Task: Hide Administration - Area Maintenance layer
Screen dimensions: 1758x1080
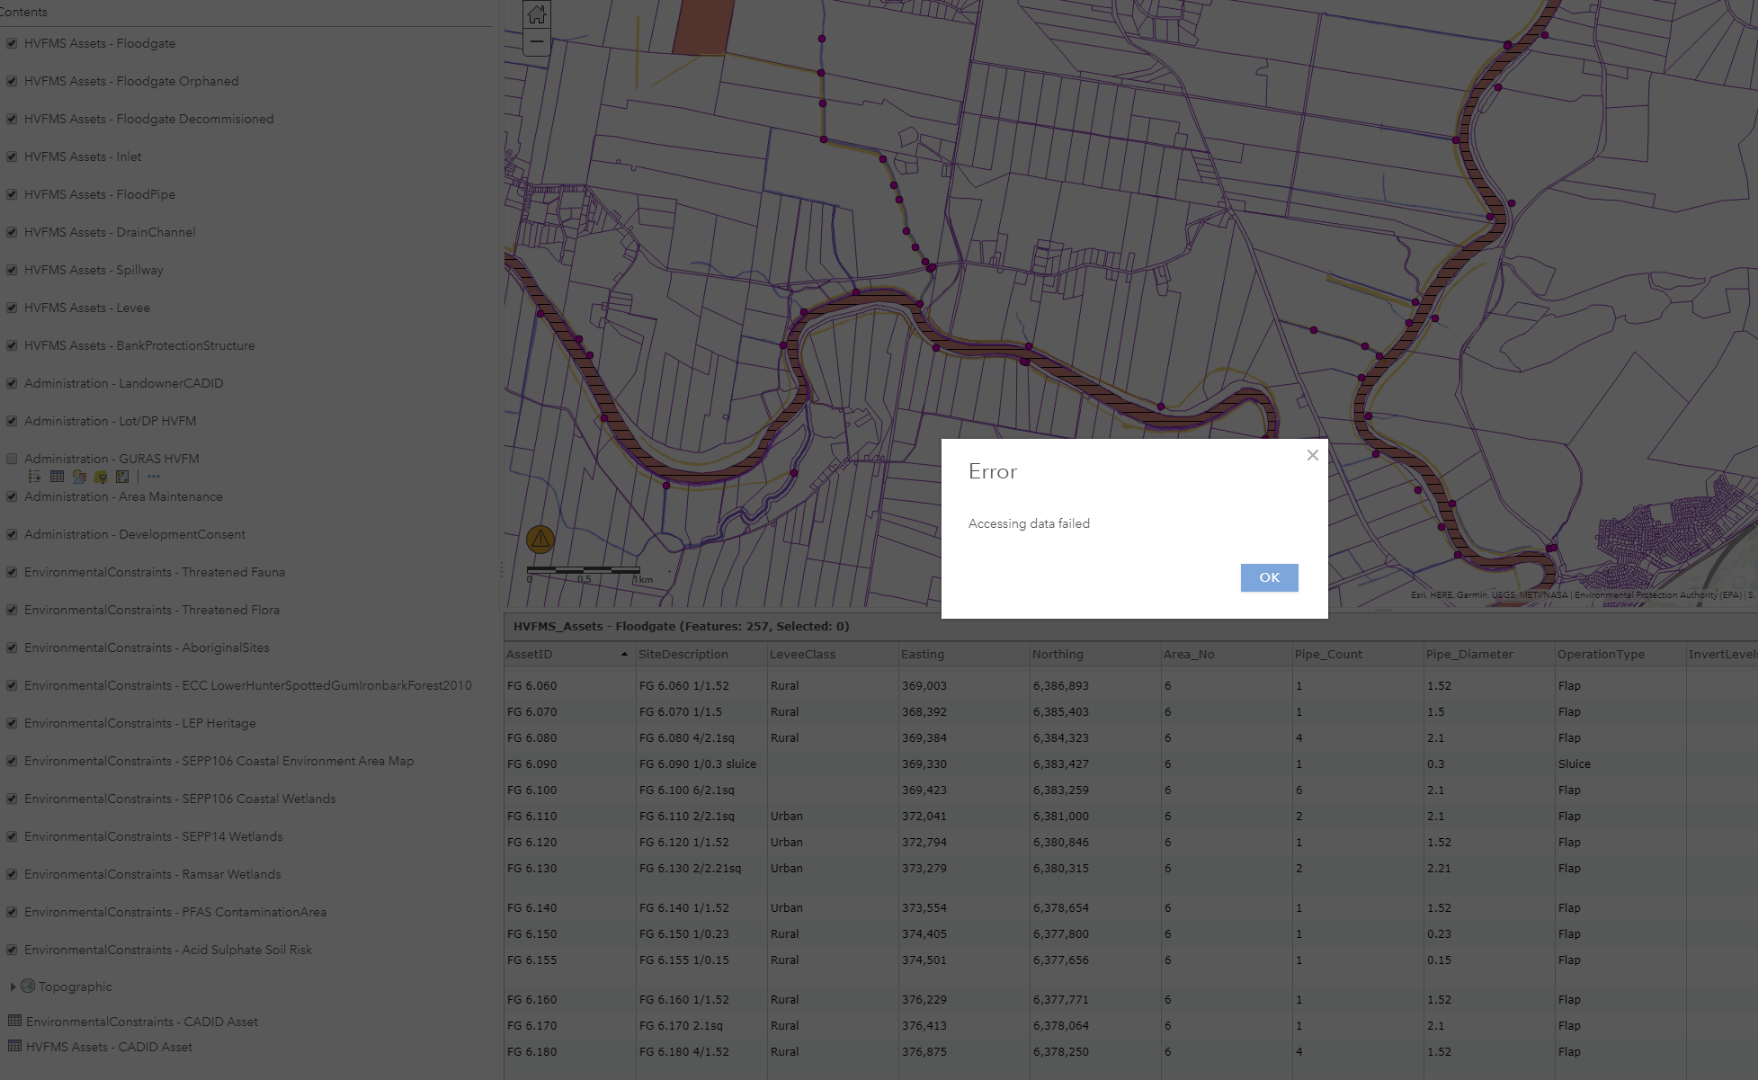Action: click(12, 496)
